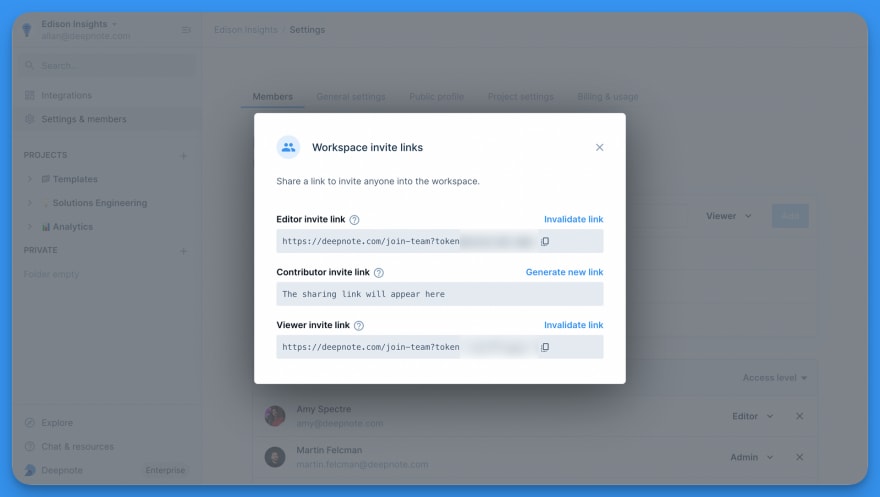Viewport: 880px width, 497px height.
Task: Open Chat & resources in the sidebar
Action: (x=69, y=447)
